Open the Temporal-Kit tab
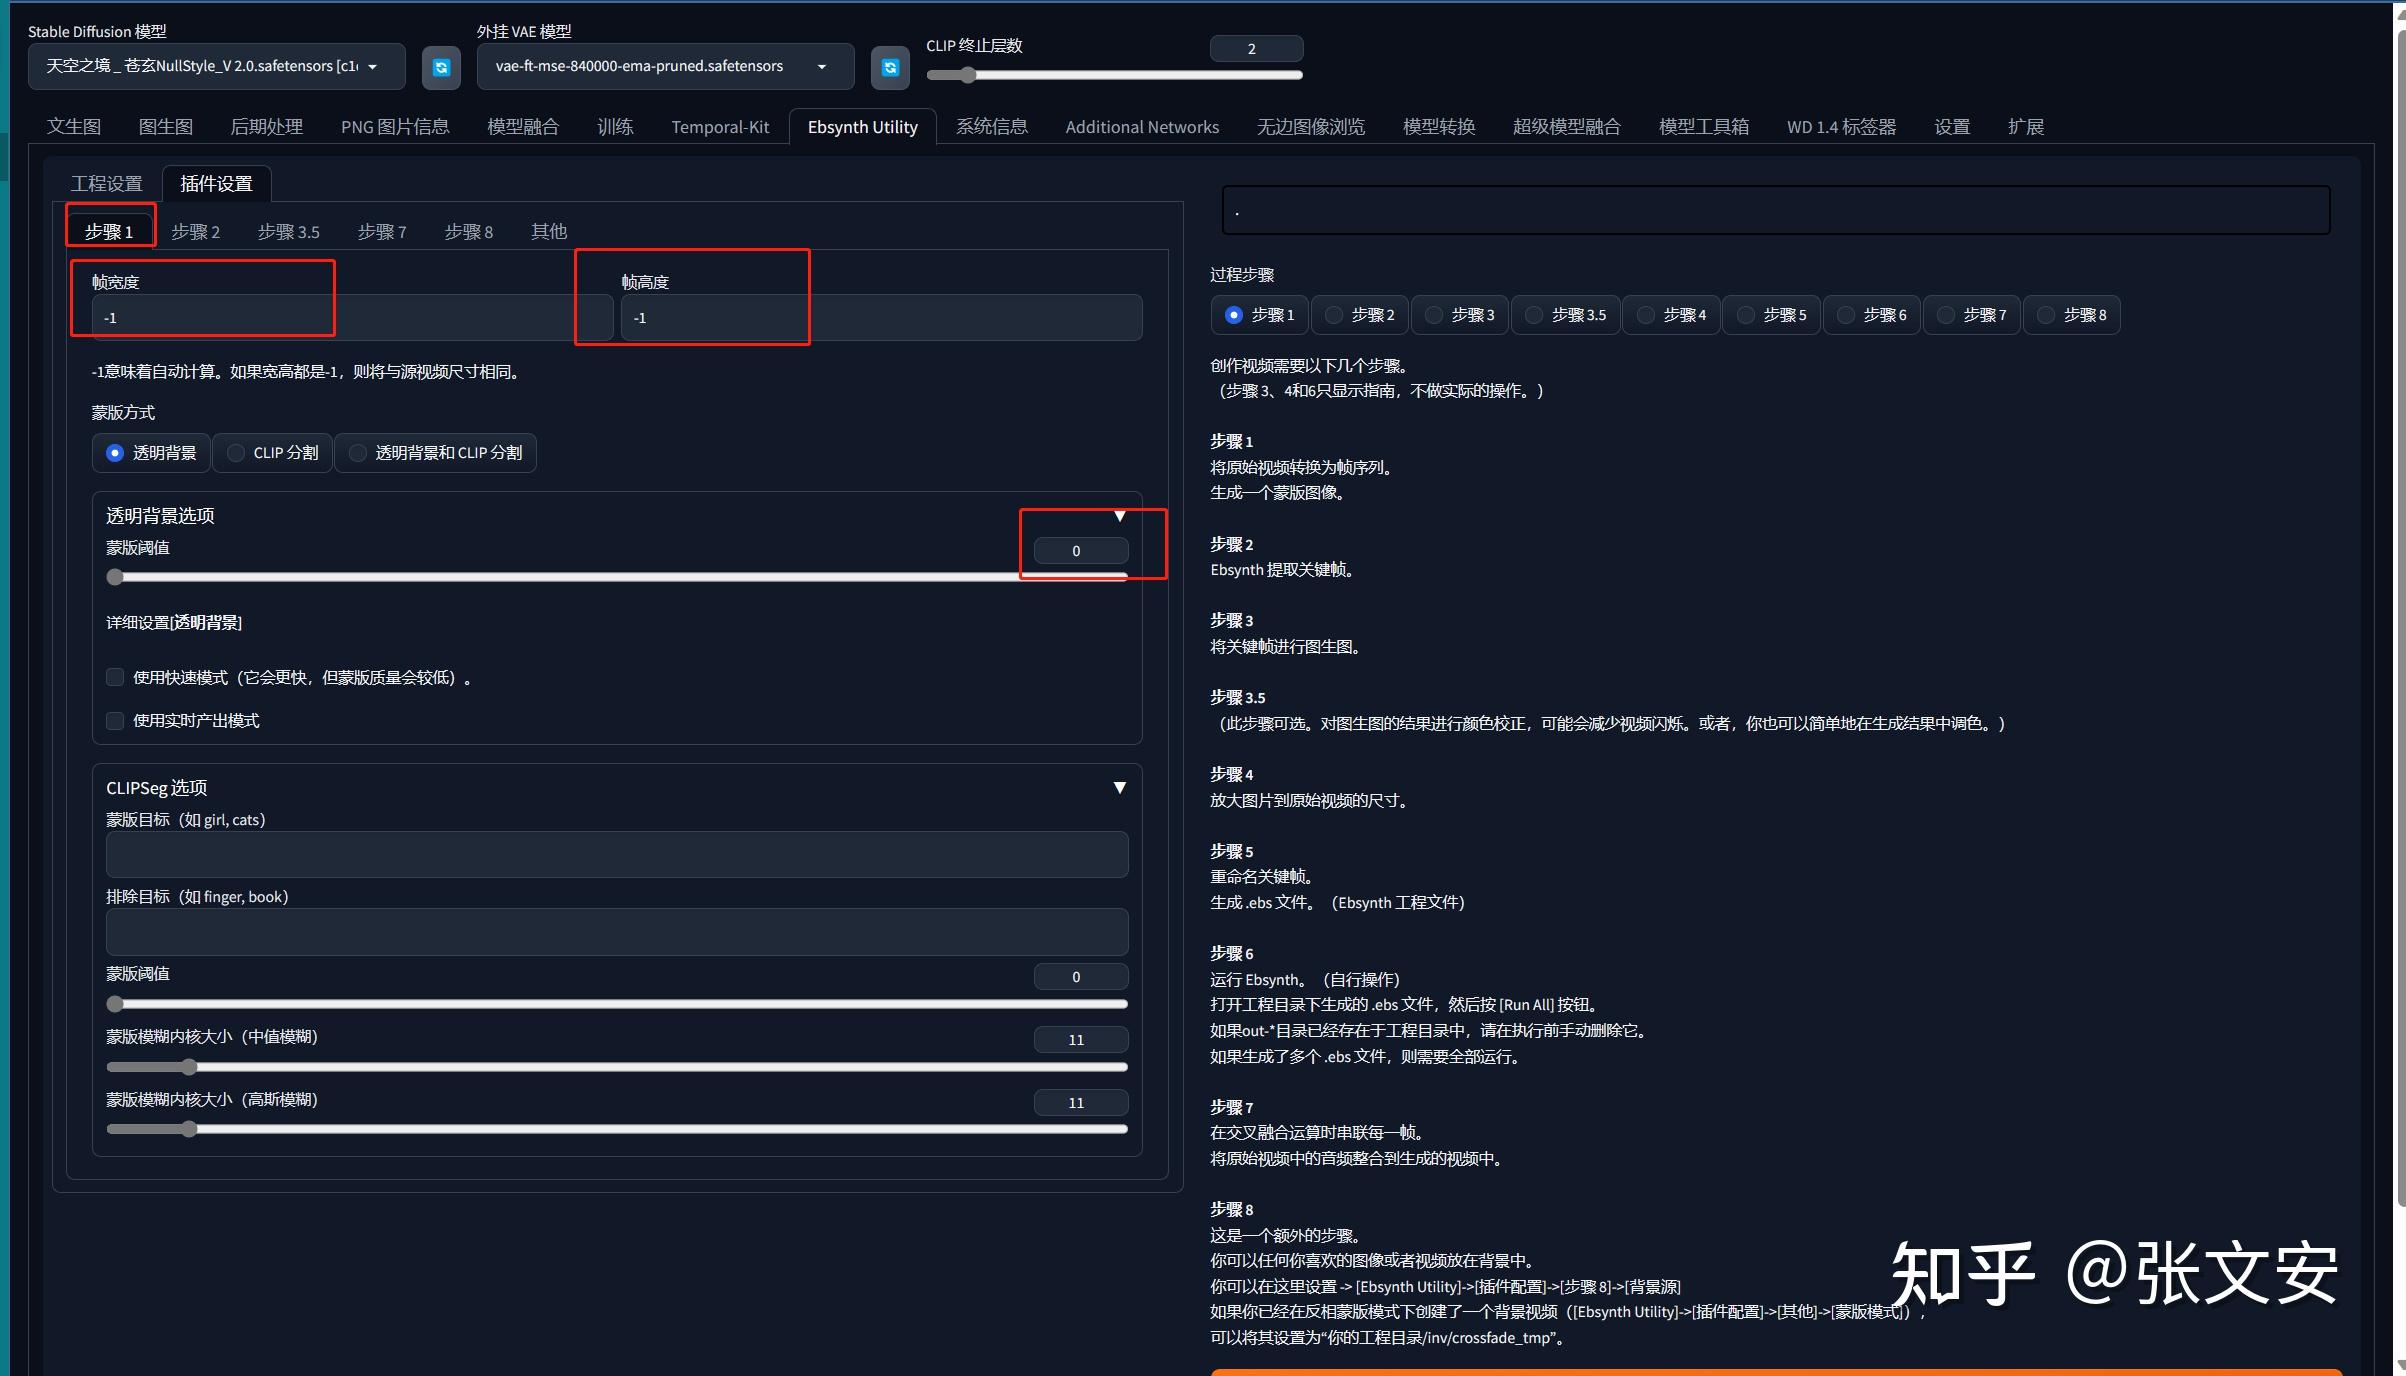The height and width of the screenshot is (1376, 2406). click(719, 126)
